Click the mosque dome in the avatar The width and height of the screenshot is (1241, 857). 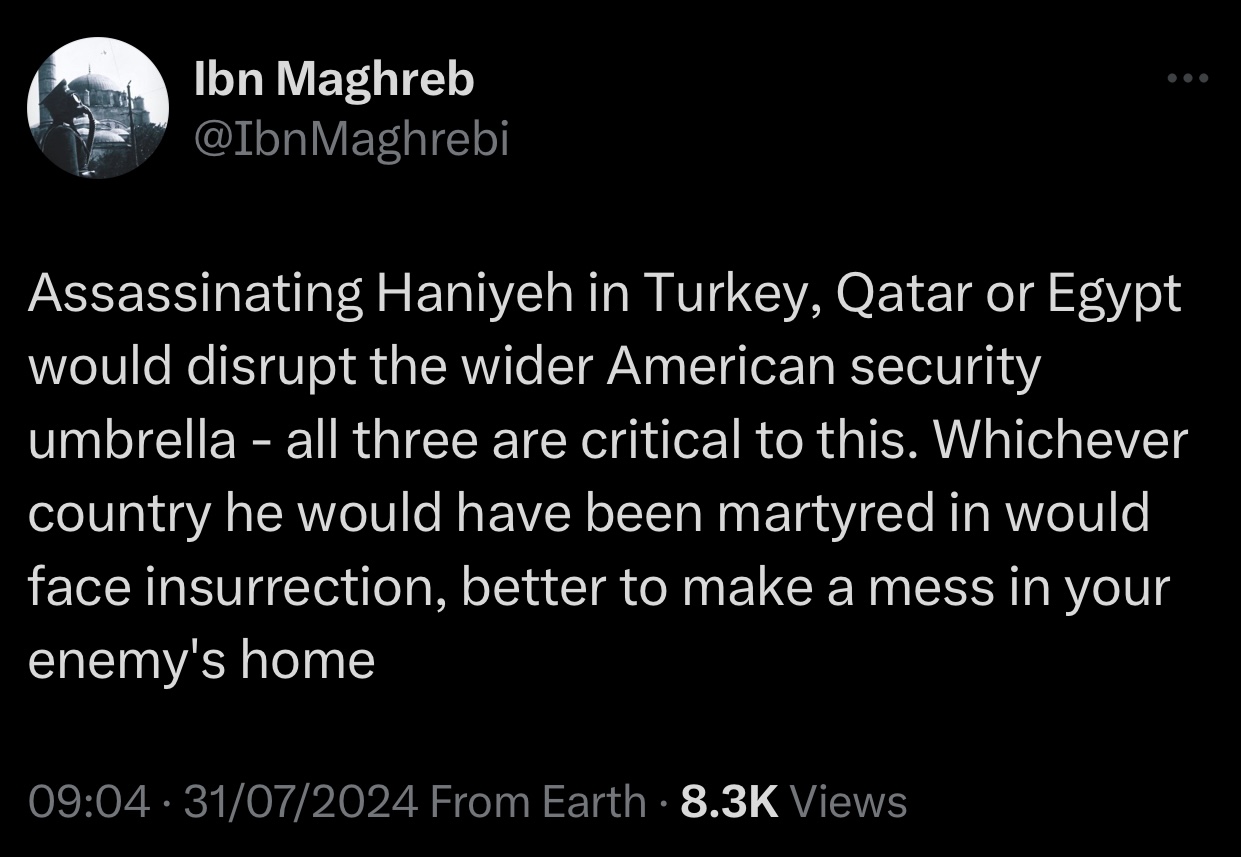(92, 84)
